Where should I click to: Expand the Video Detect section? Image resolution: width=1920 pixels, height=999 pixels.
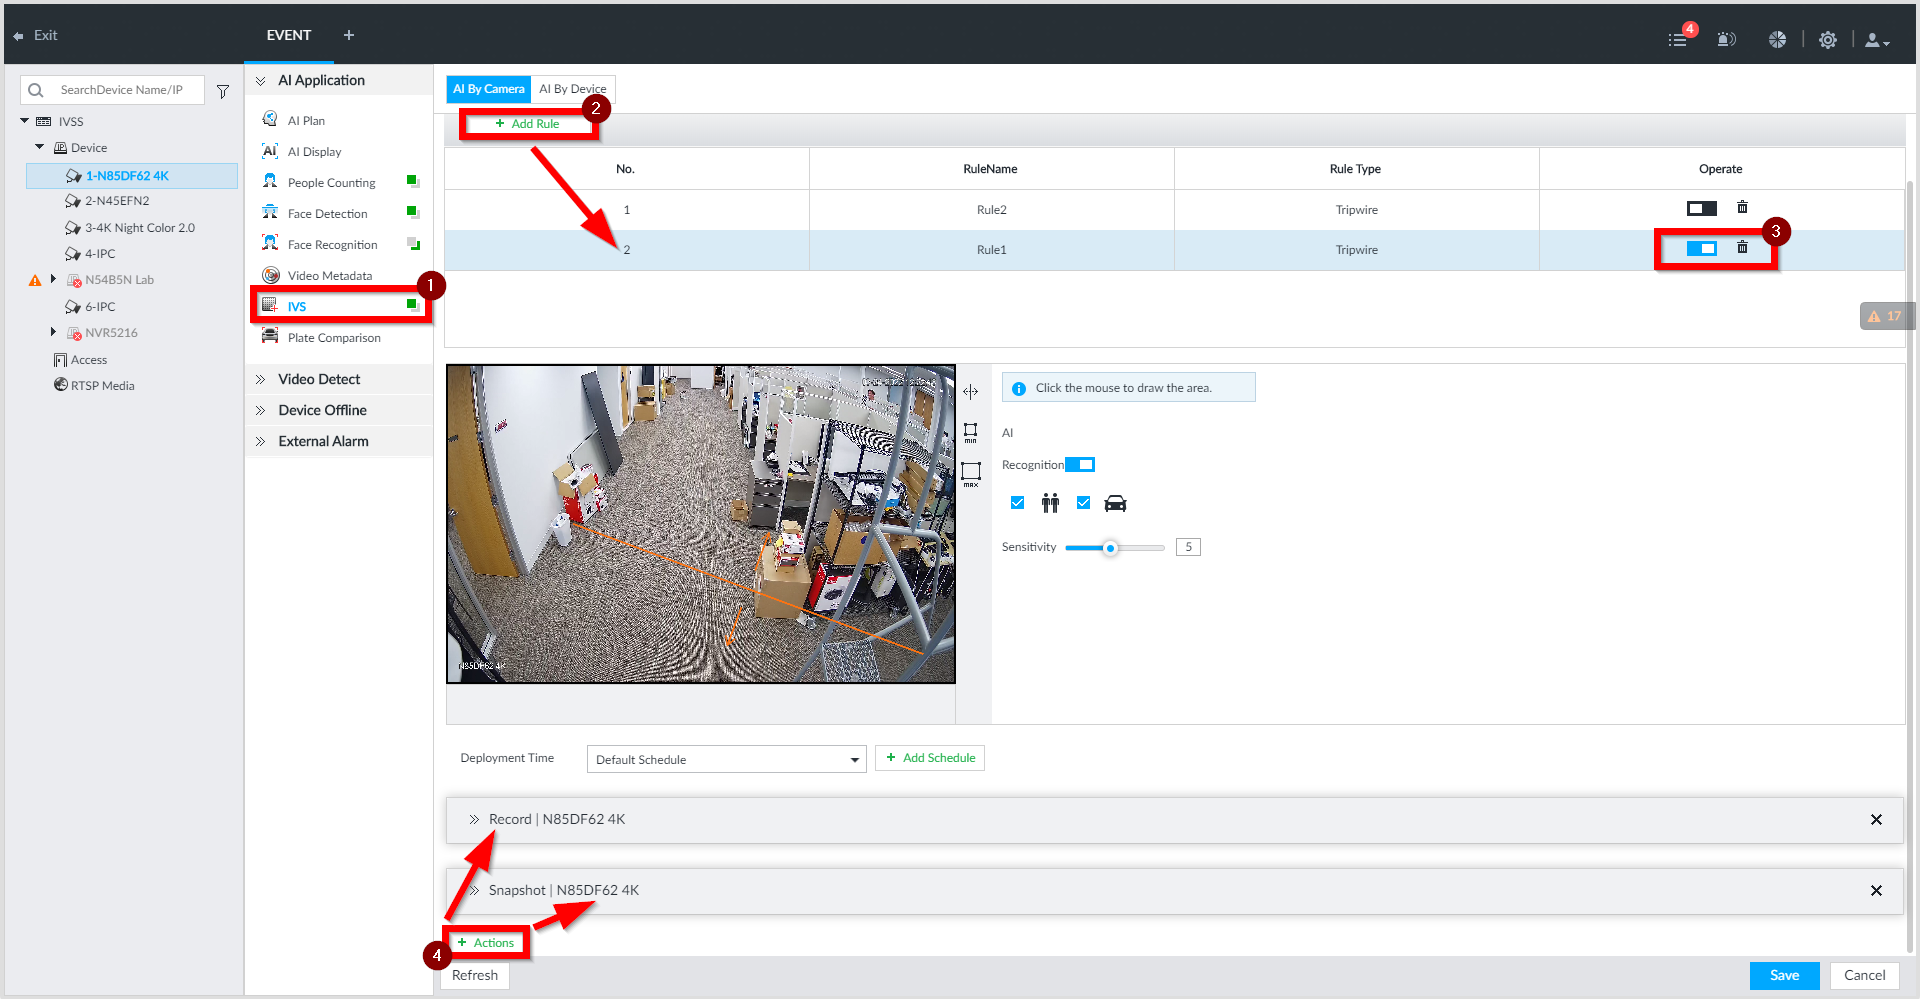click(x=261, y=379)
